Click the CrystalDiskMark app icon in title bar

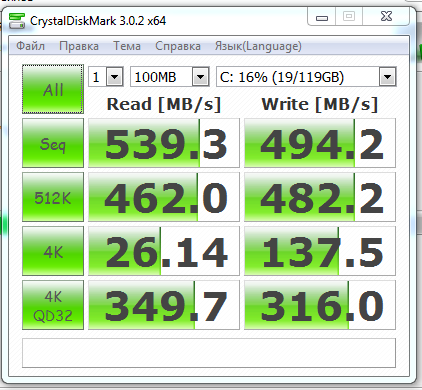[x=17, y=21]
